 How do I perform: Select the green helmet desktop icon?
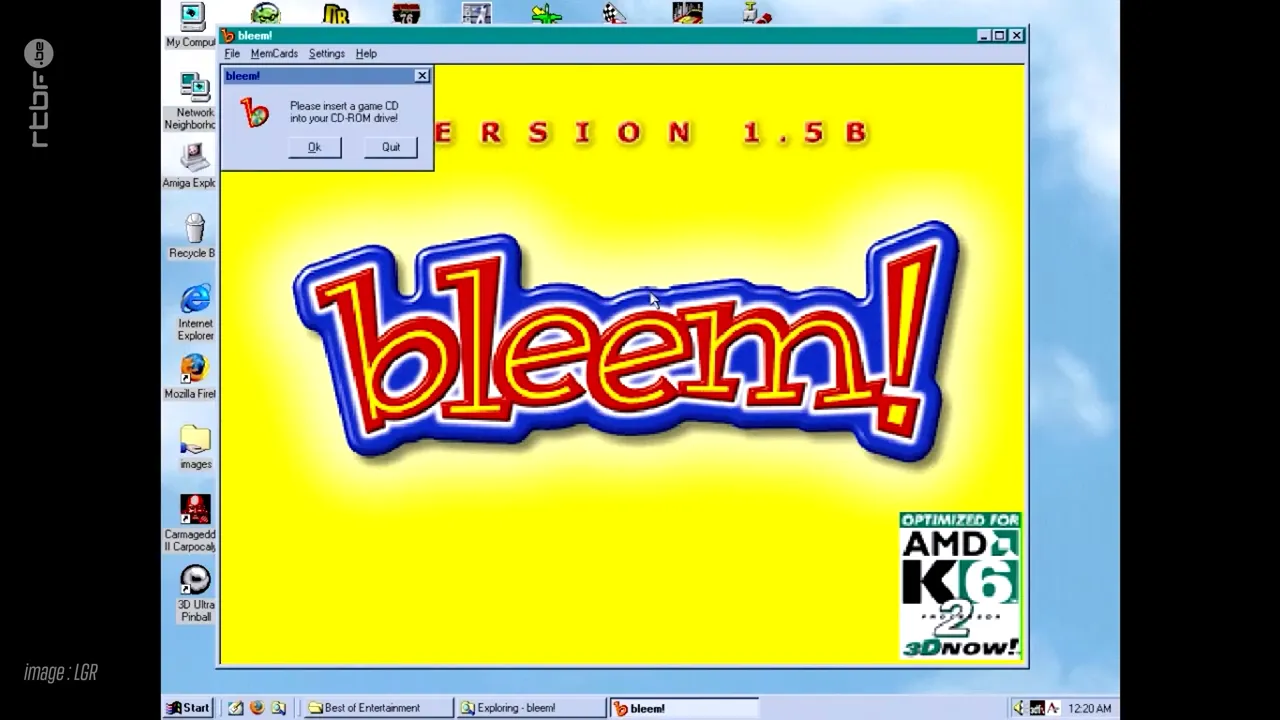pos(266,13)
